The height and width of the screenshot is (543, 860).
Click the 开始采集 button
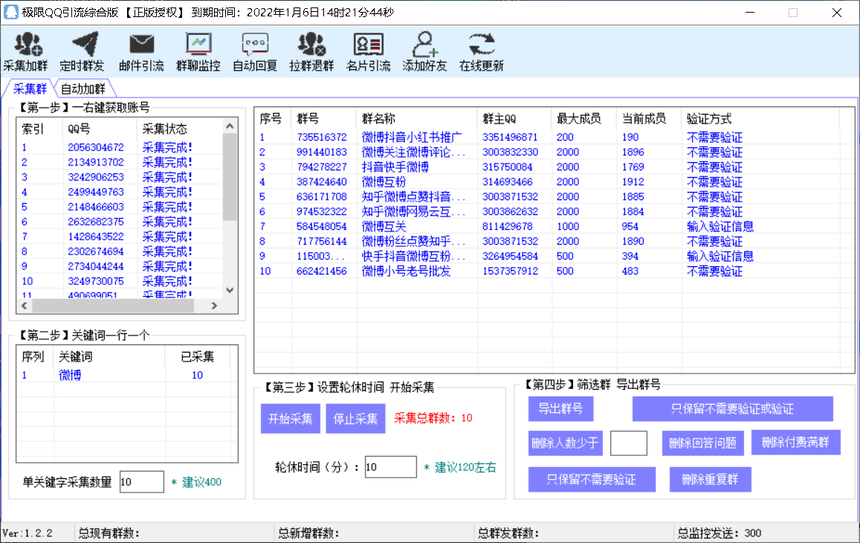point(290,418)
